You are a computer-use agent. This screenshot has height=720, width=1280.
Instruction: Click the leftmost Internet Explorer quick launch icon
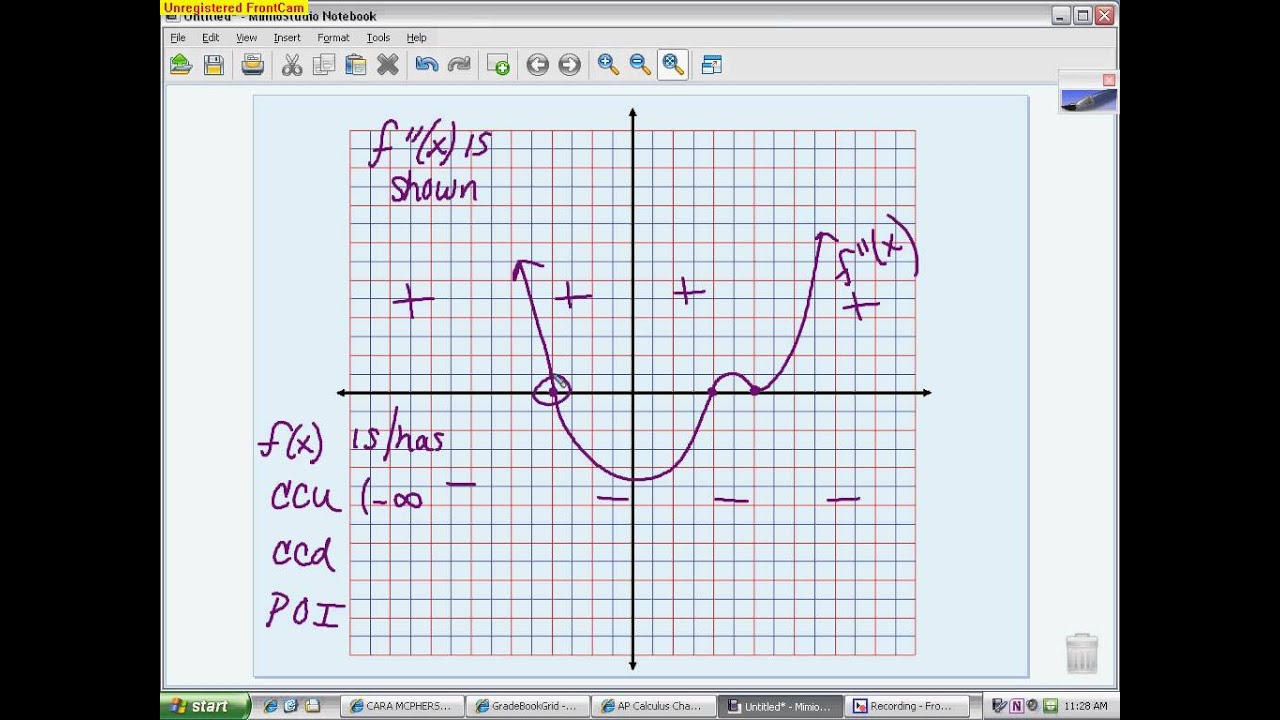(271, 706)
